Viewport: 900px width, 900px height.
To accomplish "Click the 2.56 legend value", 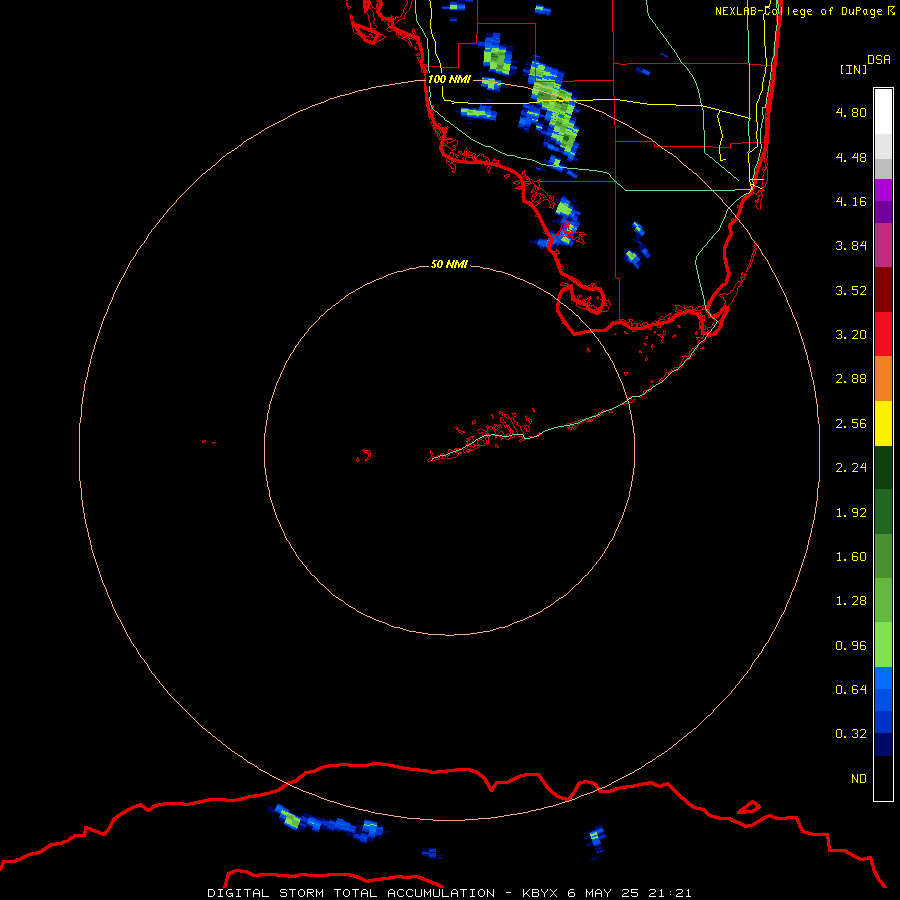I will tap(851, 423).
